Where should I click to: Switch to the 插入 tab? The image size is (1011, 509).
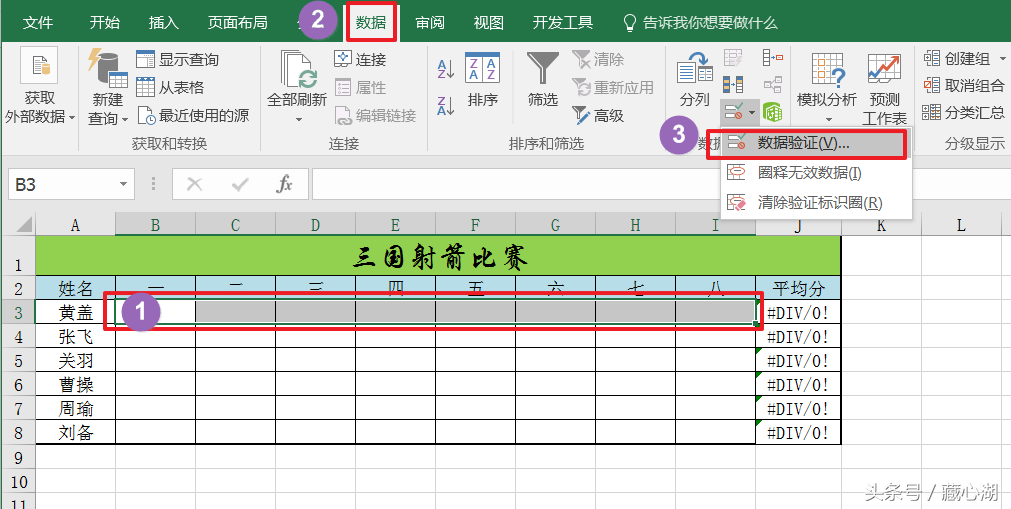coord(164,23)
